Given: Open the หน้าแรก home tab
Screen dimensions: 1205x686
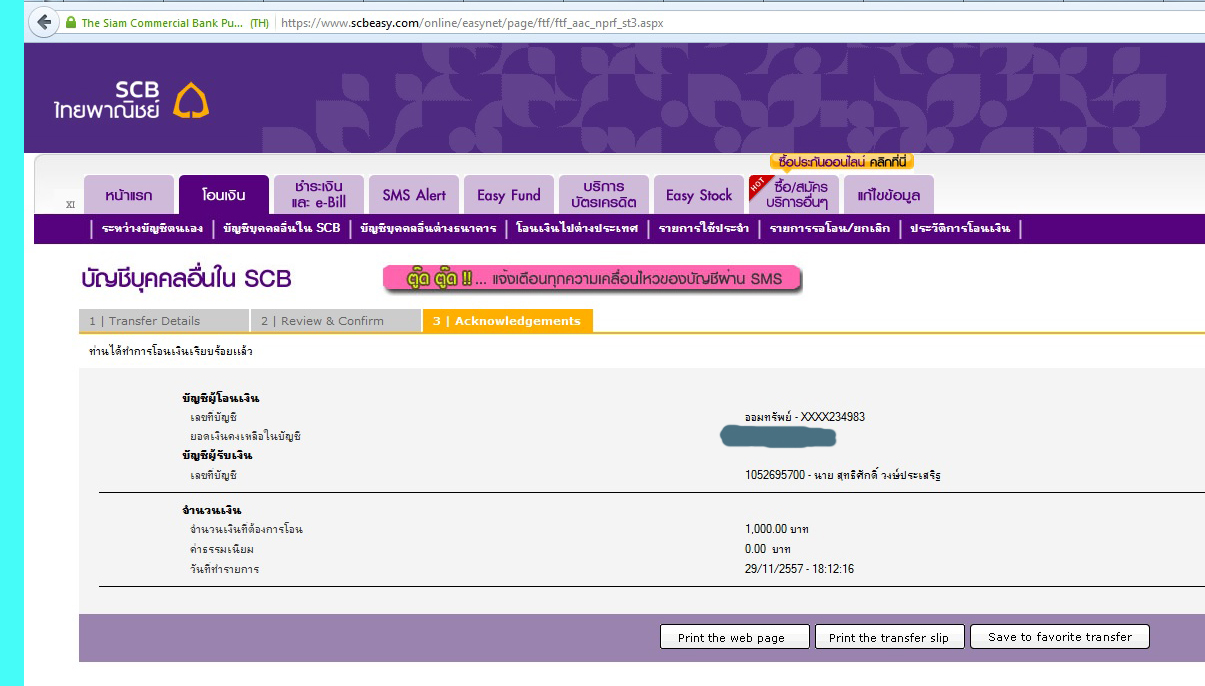Looking at the screenshot, I should click(127, 195).
